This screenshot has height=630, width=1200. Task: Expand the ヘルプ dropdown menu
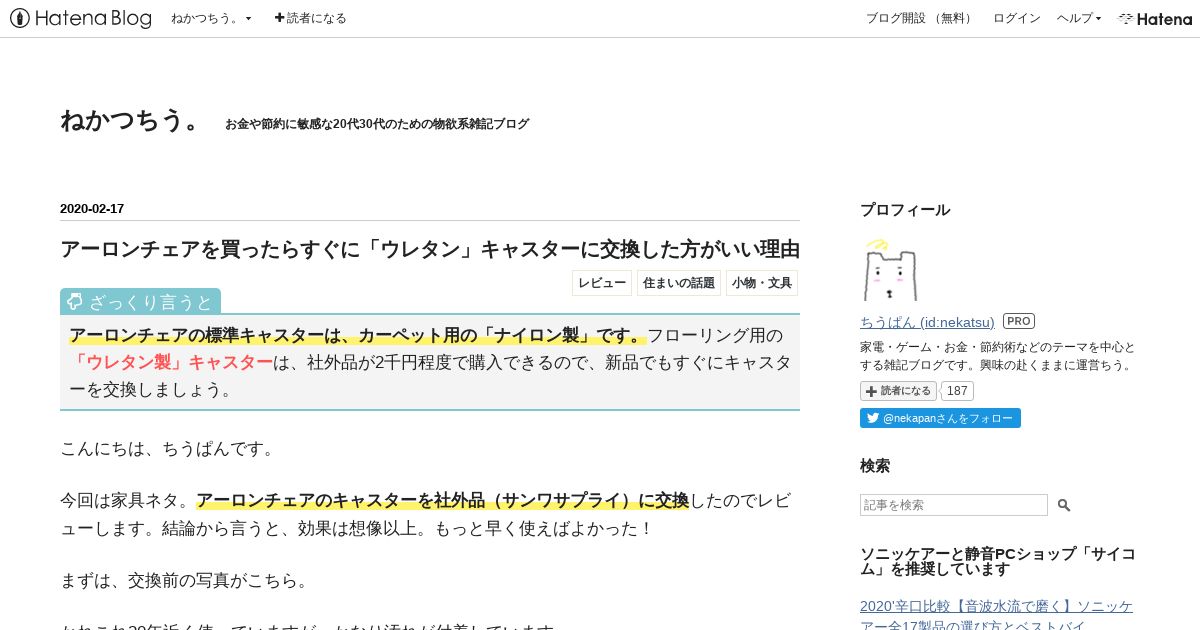tap(1079, 18)
